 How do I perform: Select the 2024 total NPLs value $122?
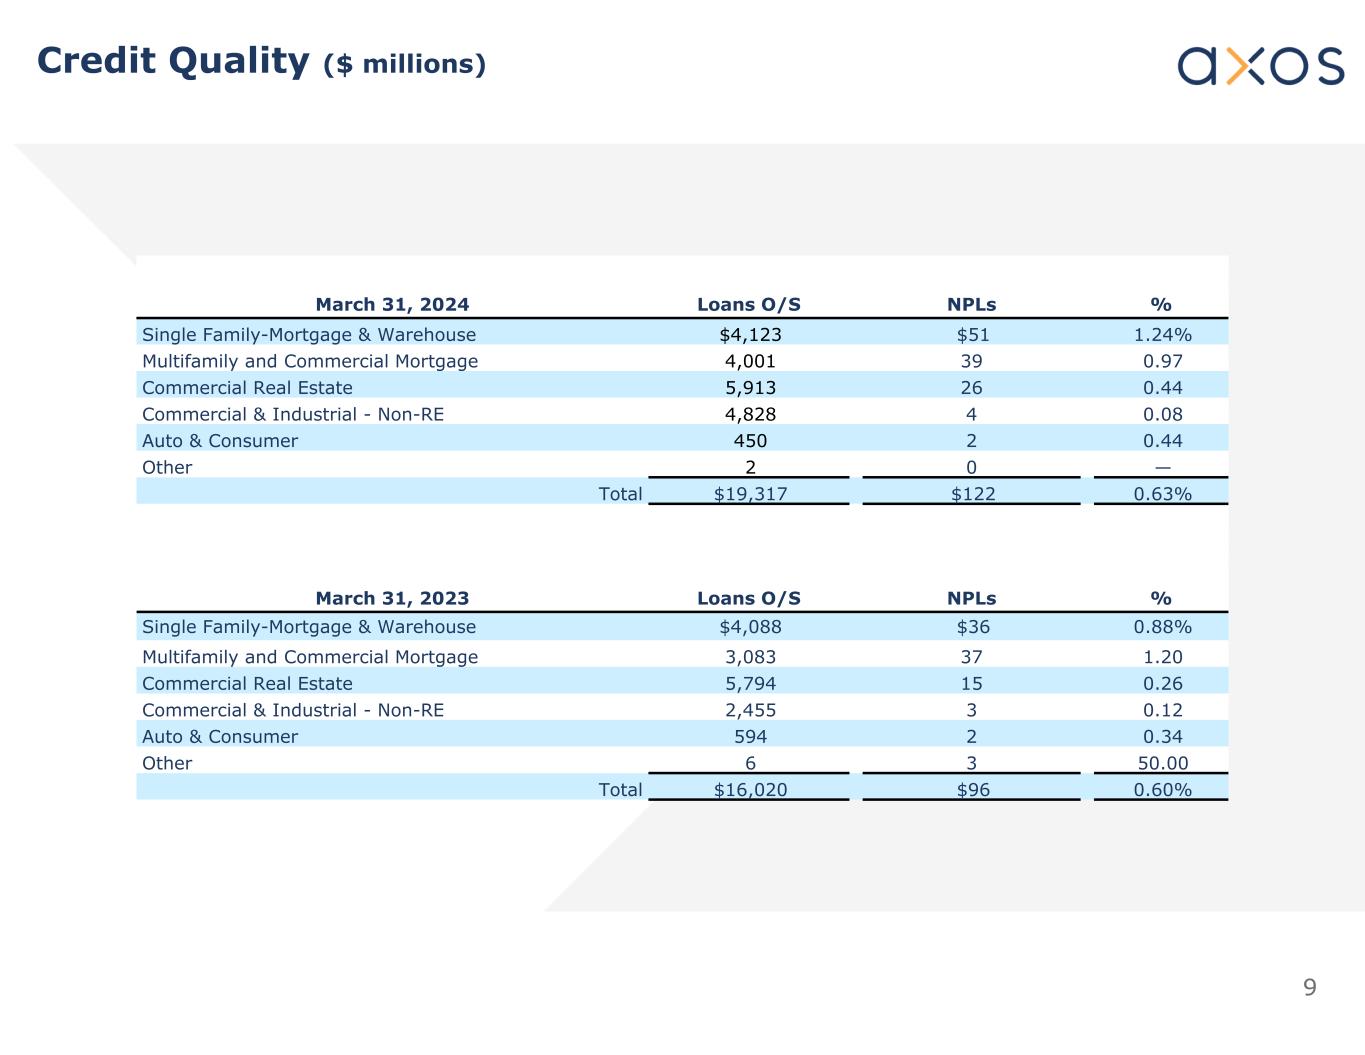tap(972, 493)
